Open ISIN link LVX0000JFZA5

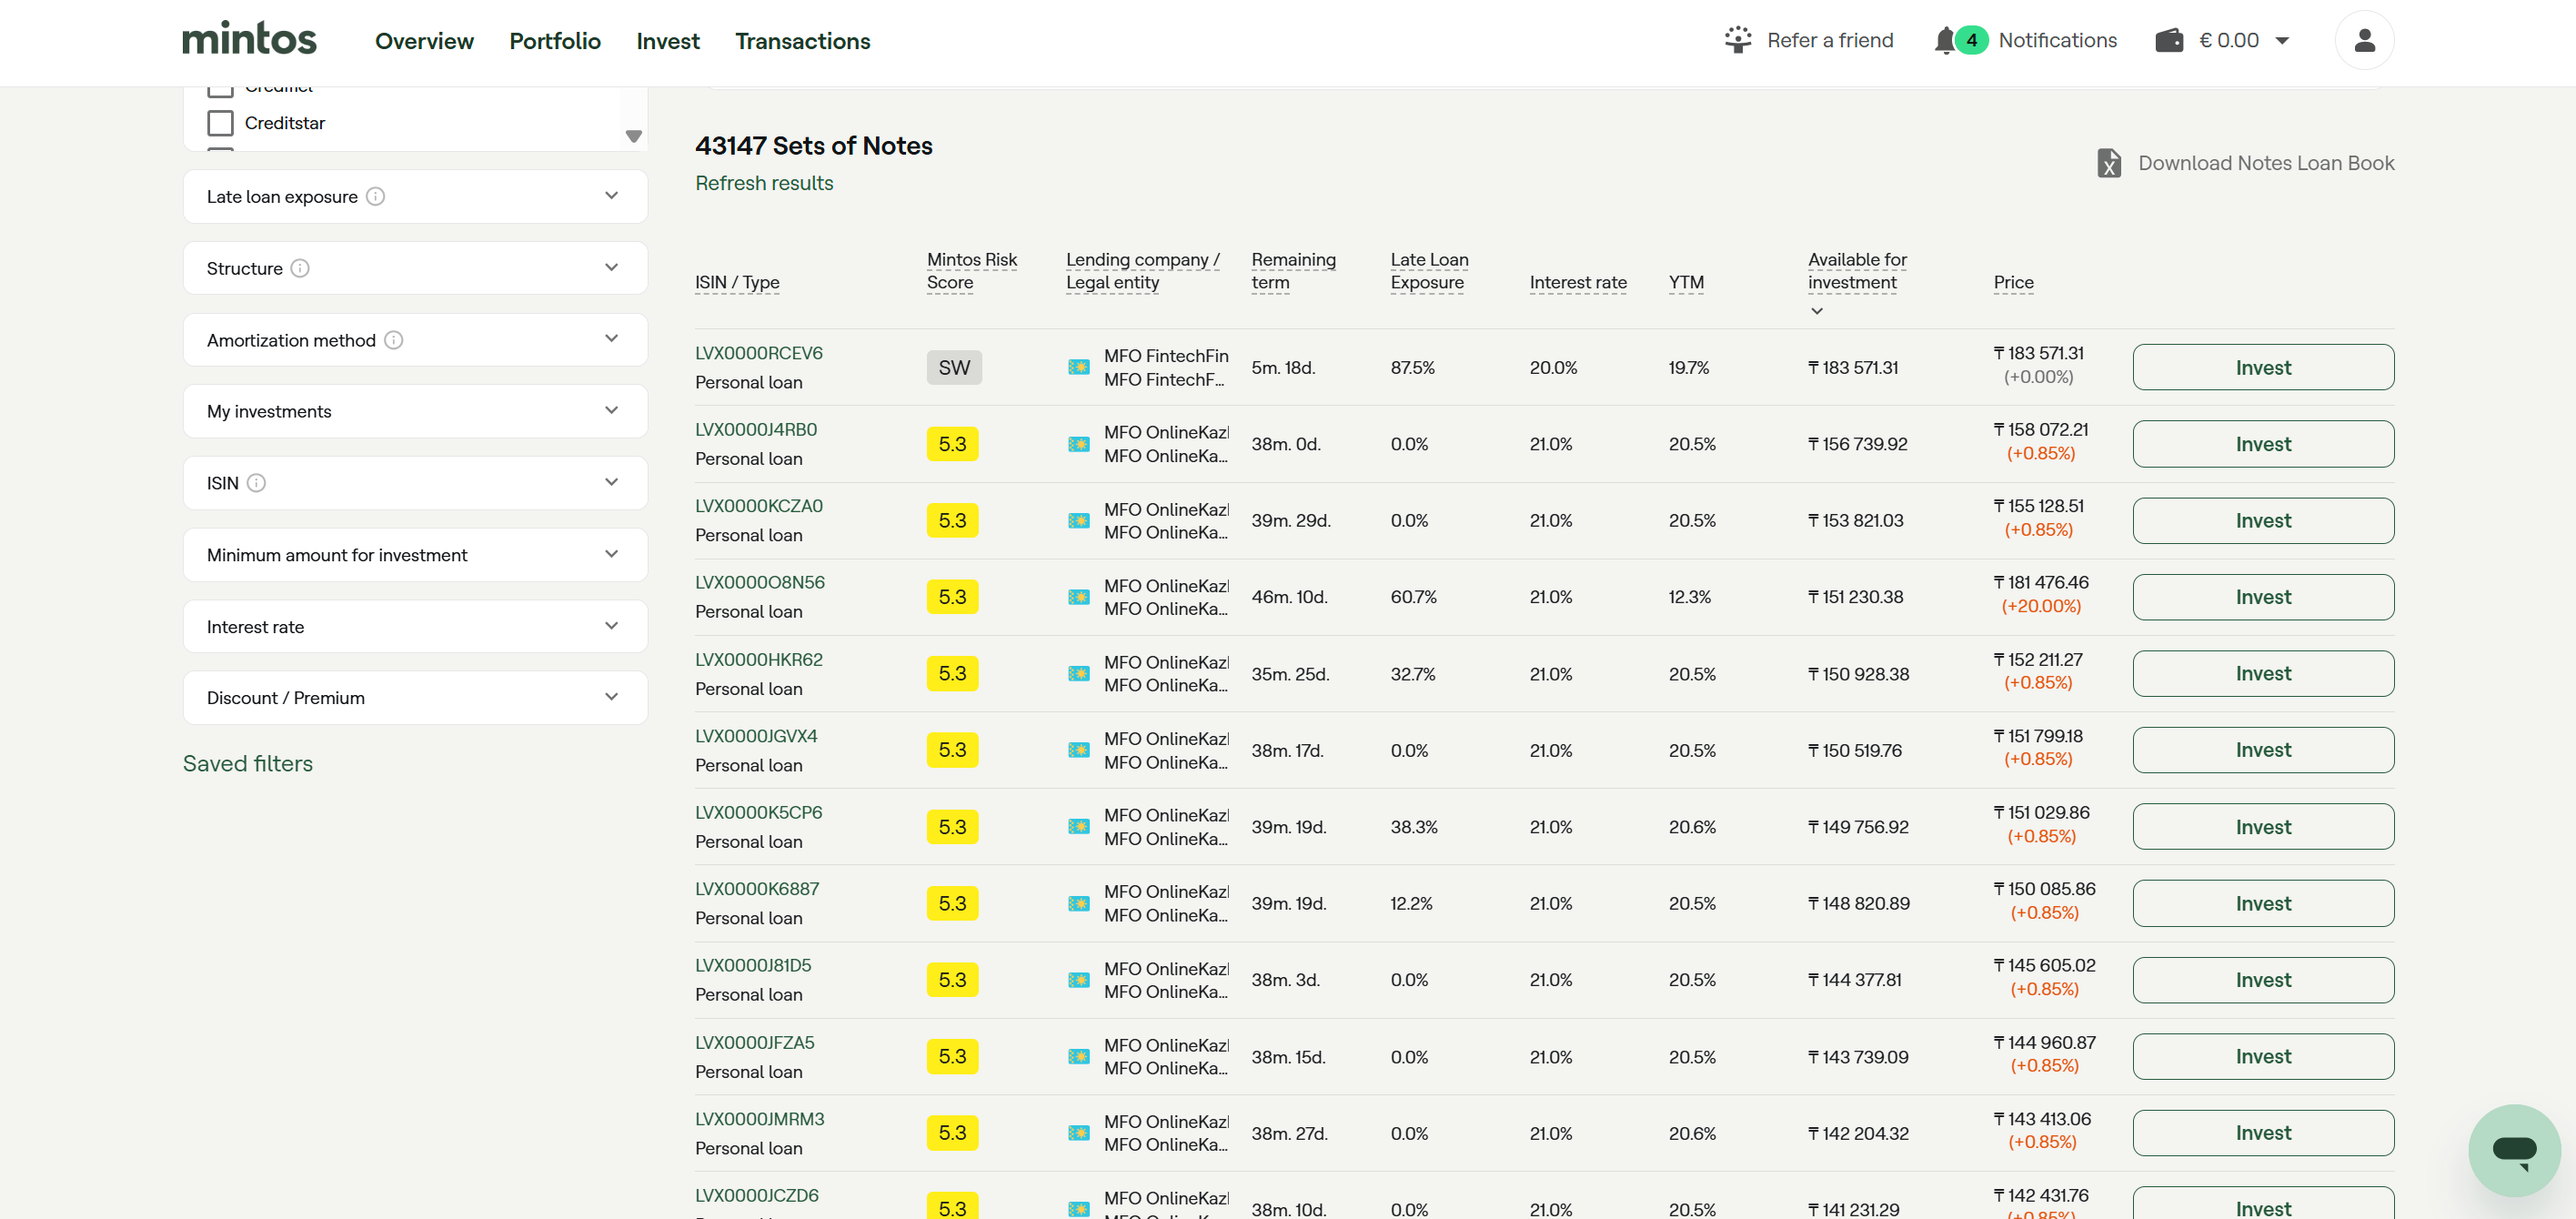click(x=755, y=1043)
